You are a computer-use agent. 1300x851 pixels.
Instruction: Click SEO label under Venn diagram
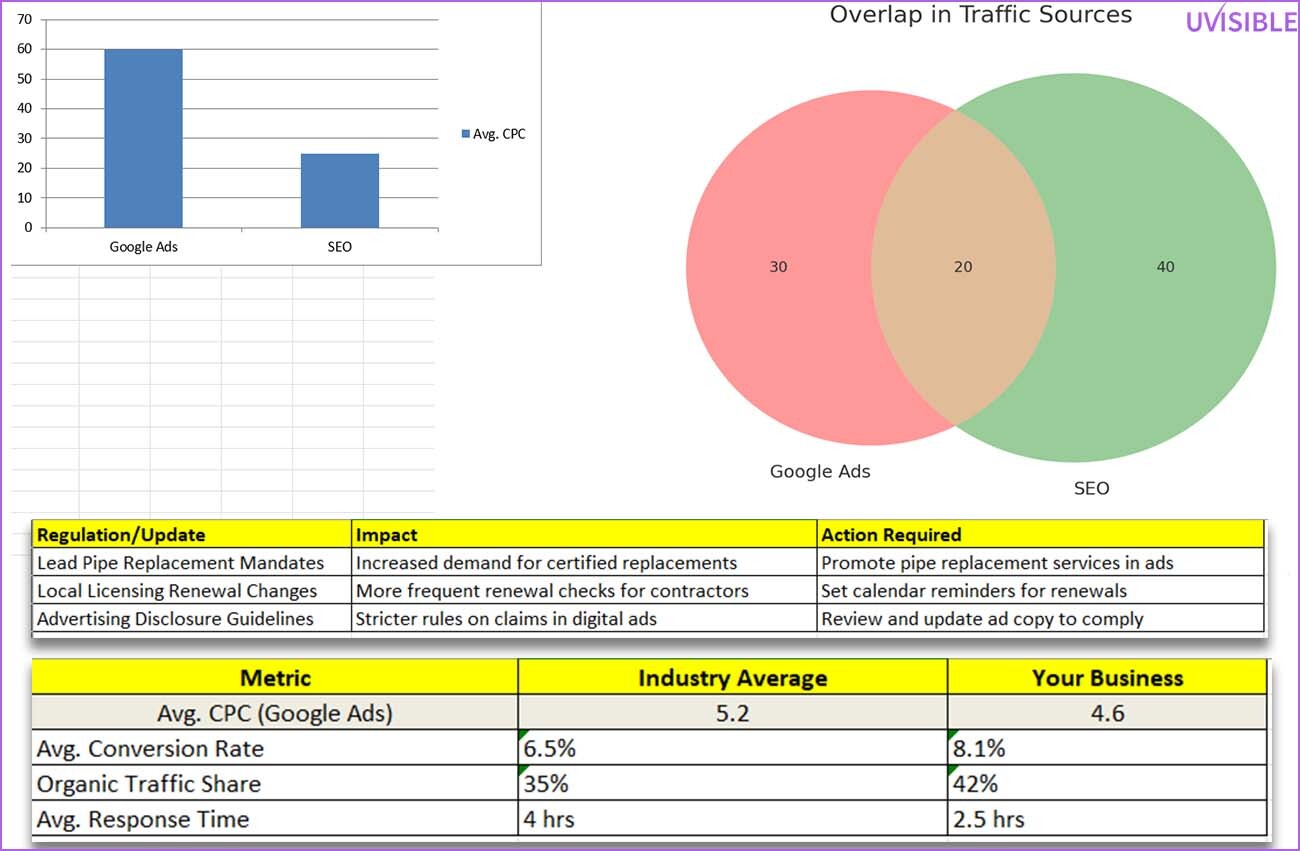pyautogui.click(x=1091, y=489)
